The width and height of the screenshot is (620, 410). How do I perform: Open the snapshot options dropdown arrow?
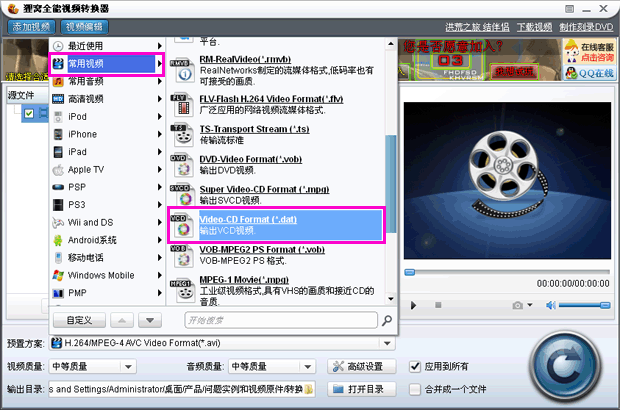(x=530, y=305)
